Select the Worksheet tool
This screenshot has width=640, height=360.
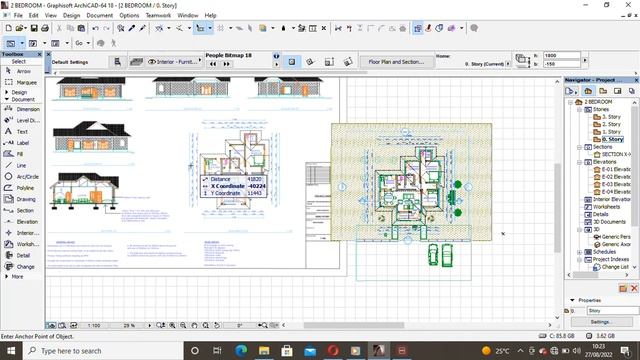click(x=22, y=244)
